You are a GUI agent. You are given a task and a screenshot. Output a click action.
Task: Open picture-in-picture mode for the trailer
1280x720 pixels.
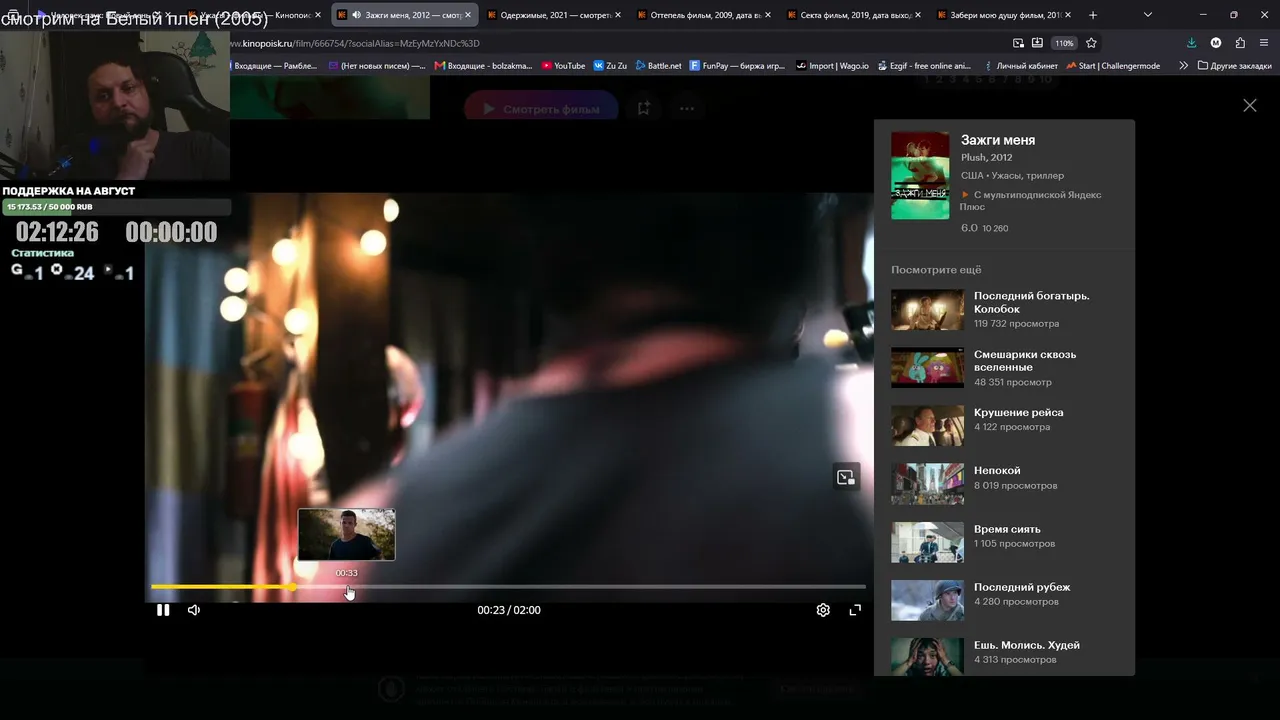846,477
